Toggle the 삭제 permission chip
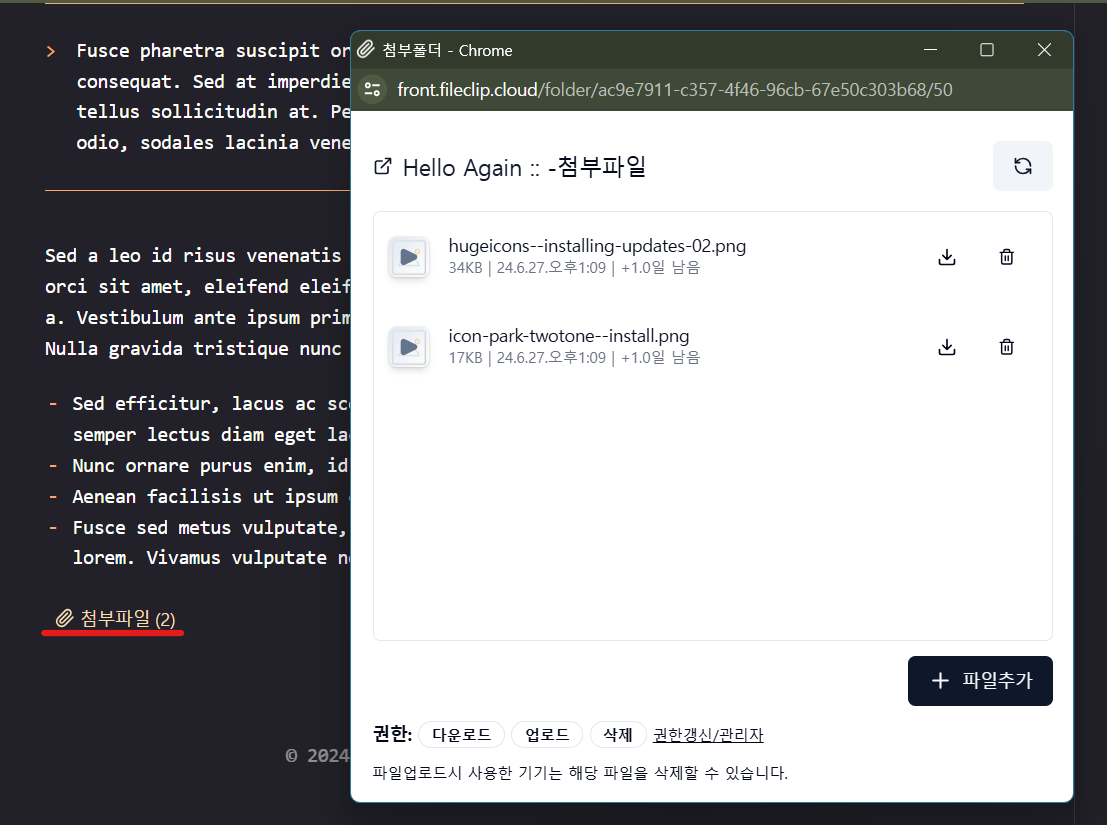 (617, 734)
